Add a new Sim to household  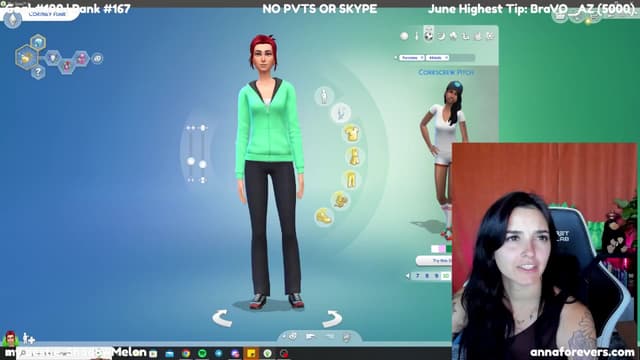[28, 338]
